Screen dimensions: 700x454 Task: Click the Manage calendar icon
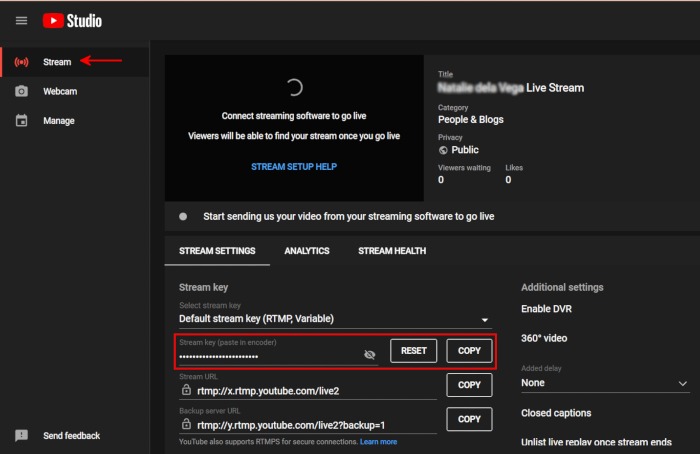click(22, 121)
